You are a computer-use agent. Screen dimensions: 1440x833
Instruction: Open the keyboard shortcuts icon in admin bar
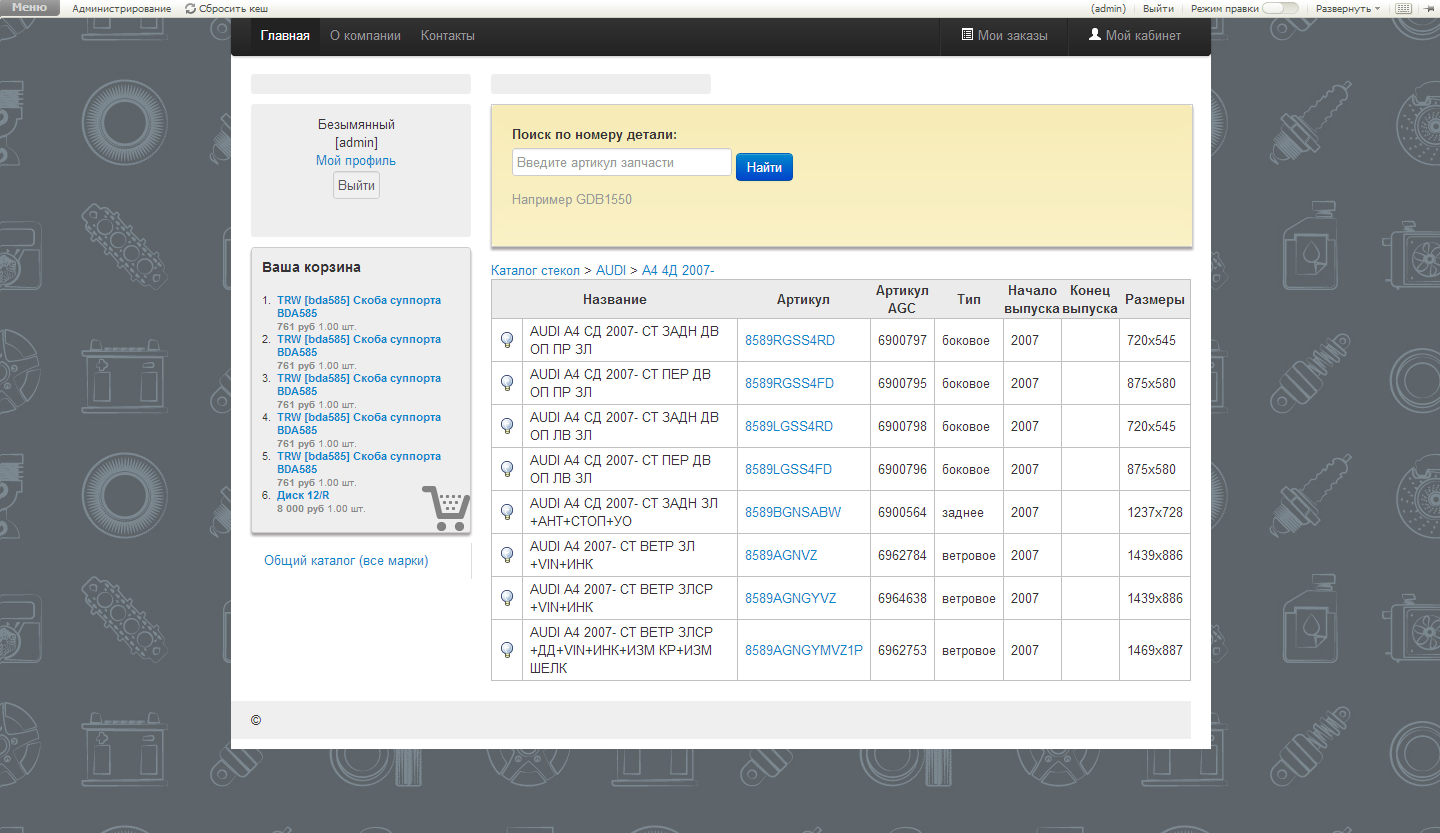pos(1403,8)
